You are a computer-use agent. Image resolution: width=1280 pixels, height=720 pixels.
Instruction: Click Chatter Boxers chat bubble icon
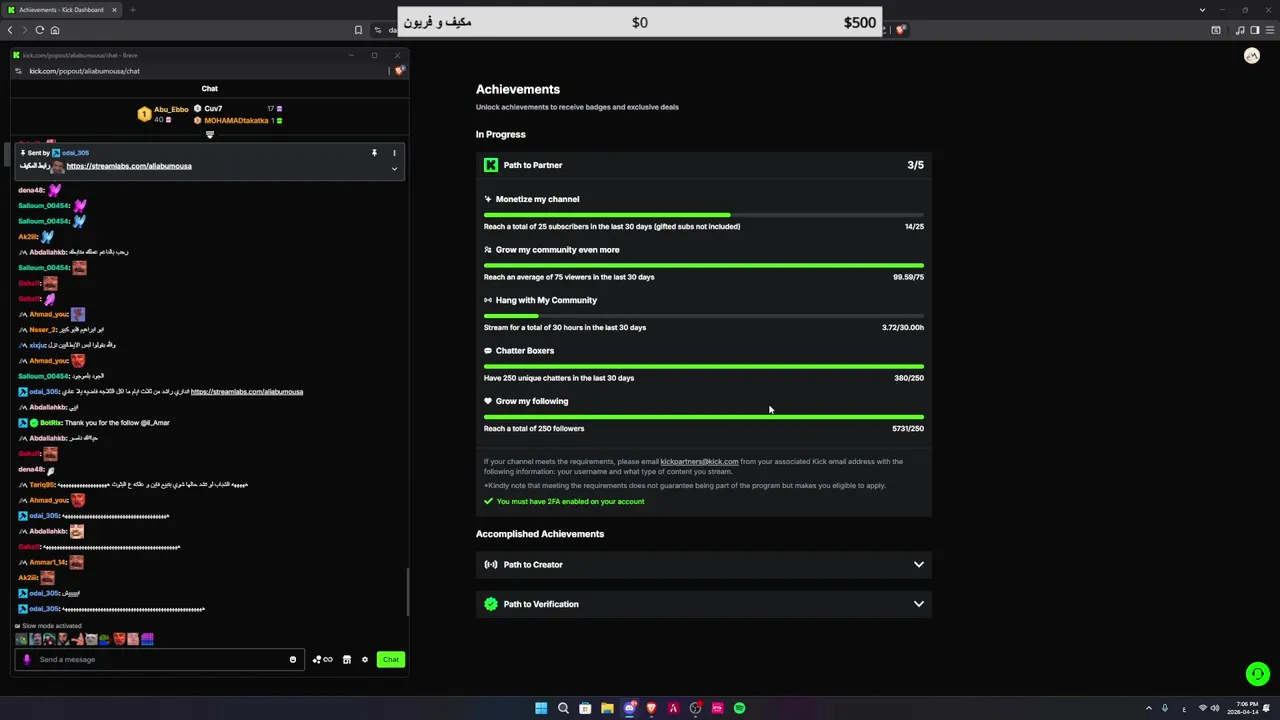click(x=488, y=351)
